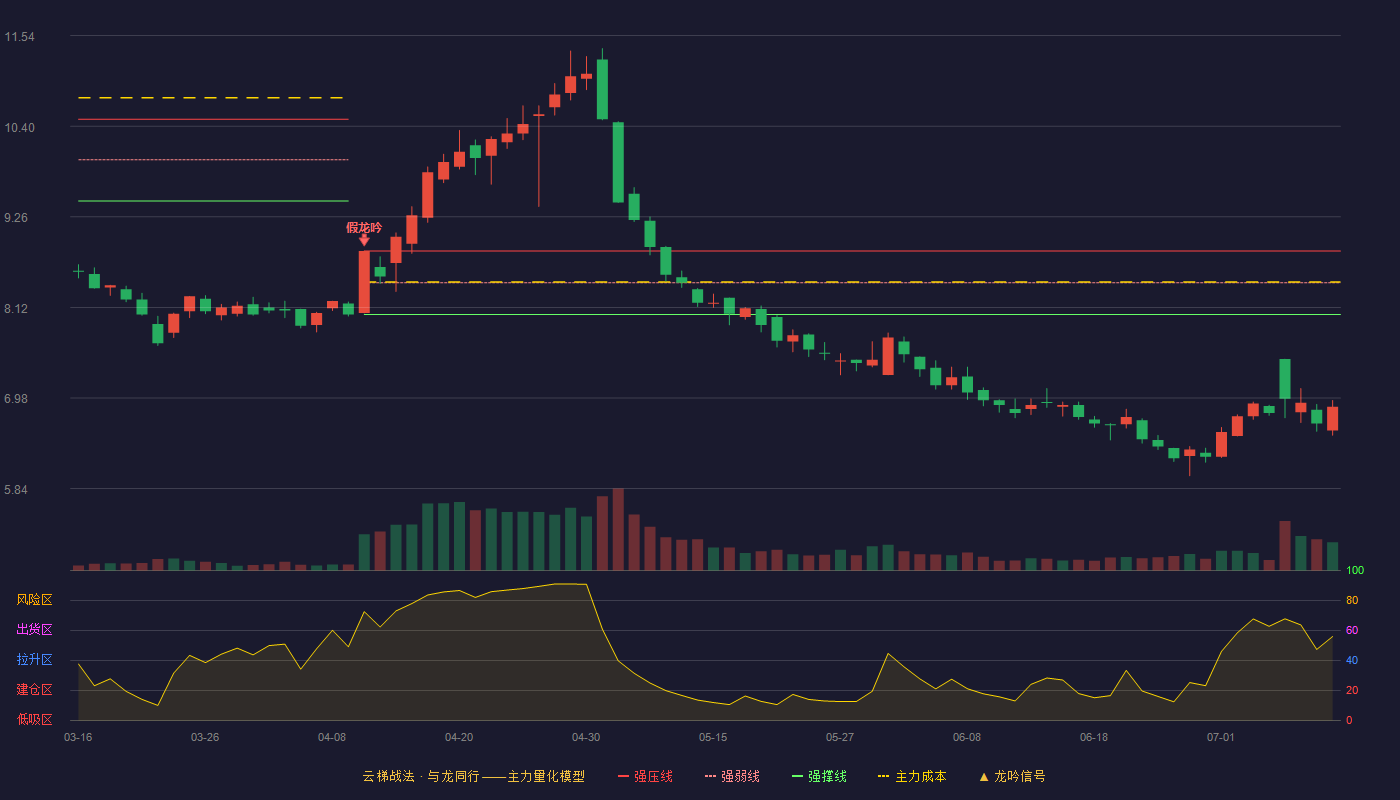Image resolution: width=1400 pixels, height=800 pixels.
Task: Select the 低吸区 zone label
Action: (35, 719)
